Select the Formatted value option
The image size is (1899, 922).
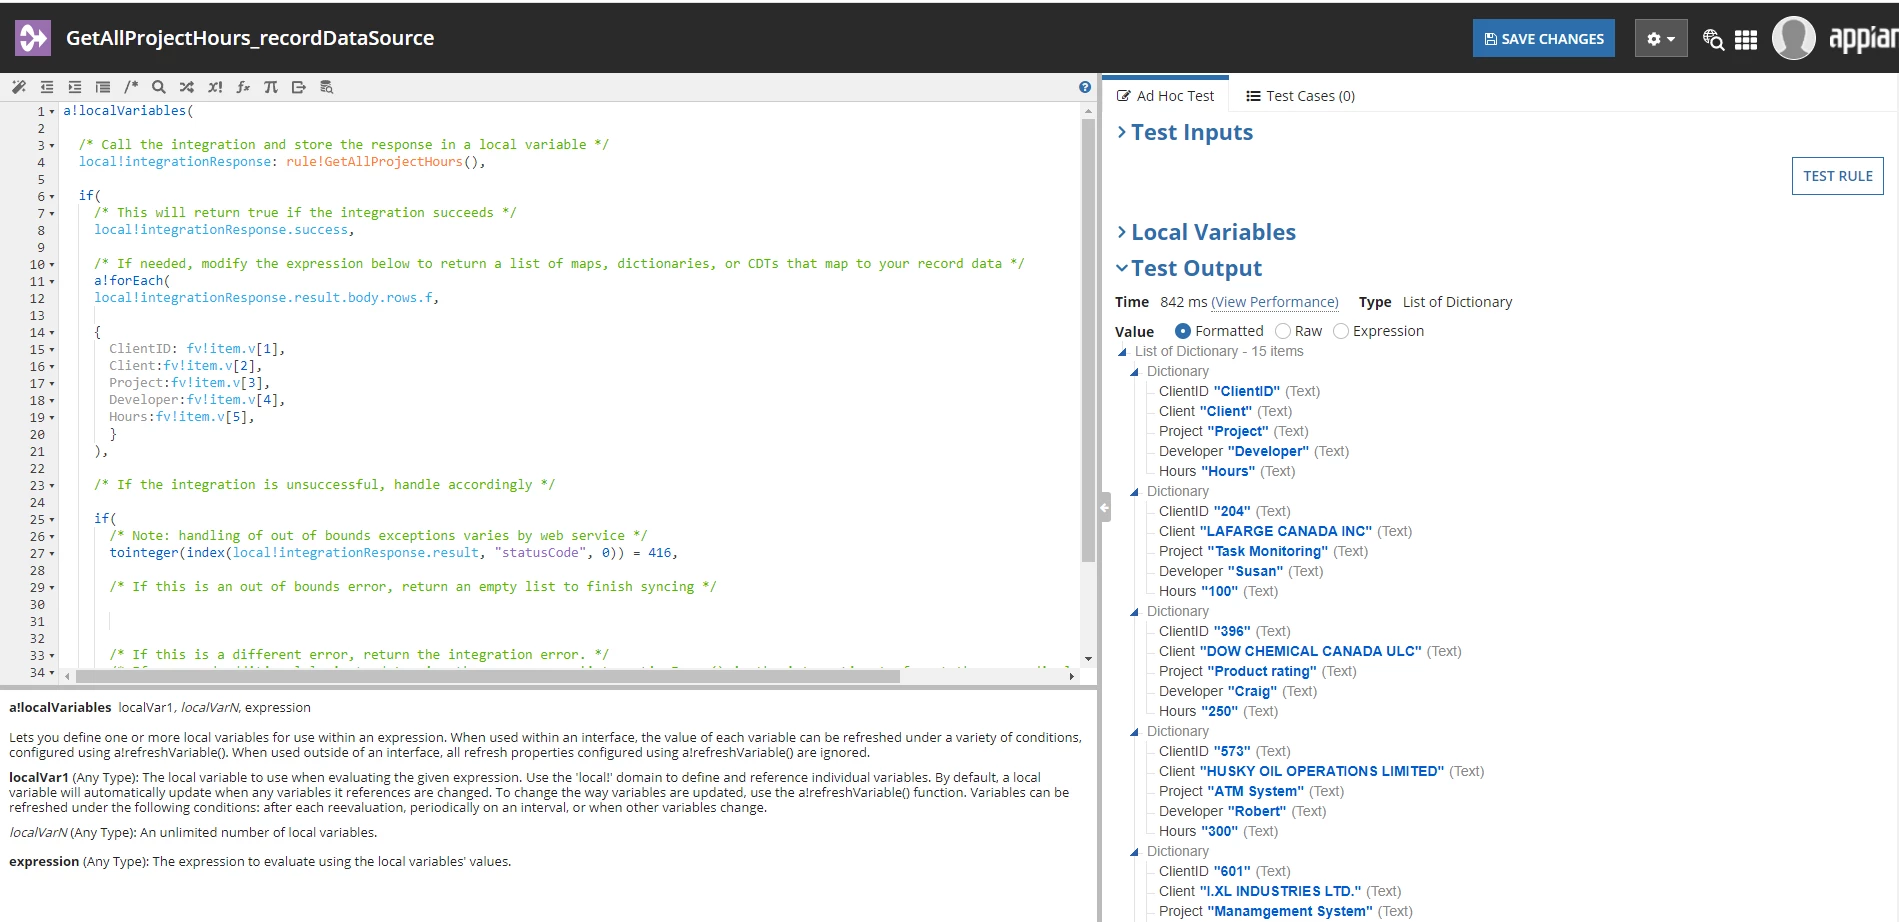point(1183,331)
